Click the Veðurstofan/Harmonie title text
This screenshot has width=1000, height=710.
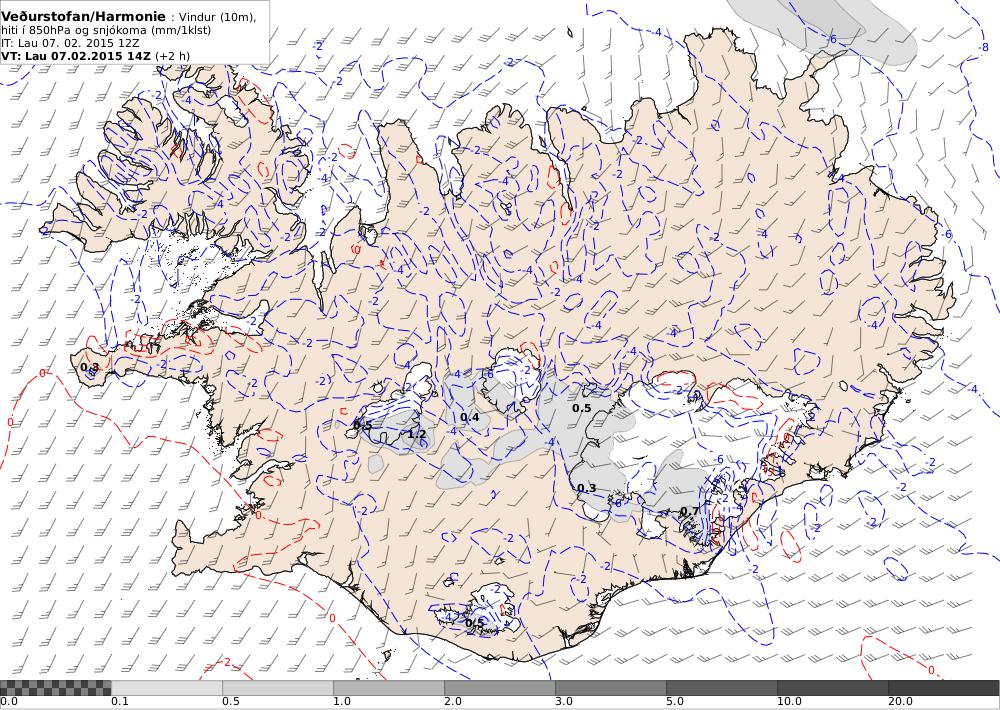84,17
